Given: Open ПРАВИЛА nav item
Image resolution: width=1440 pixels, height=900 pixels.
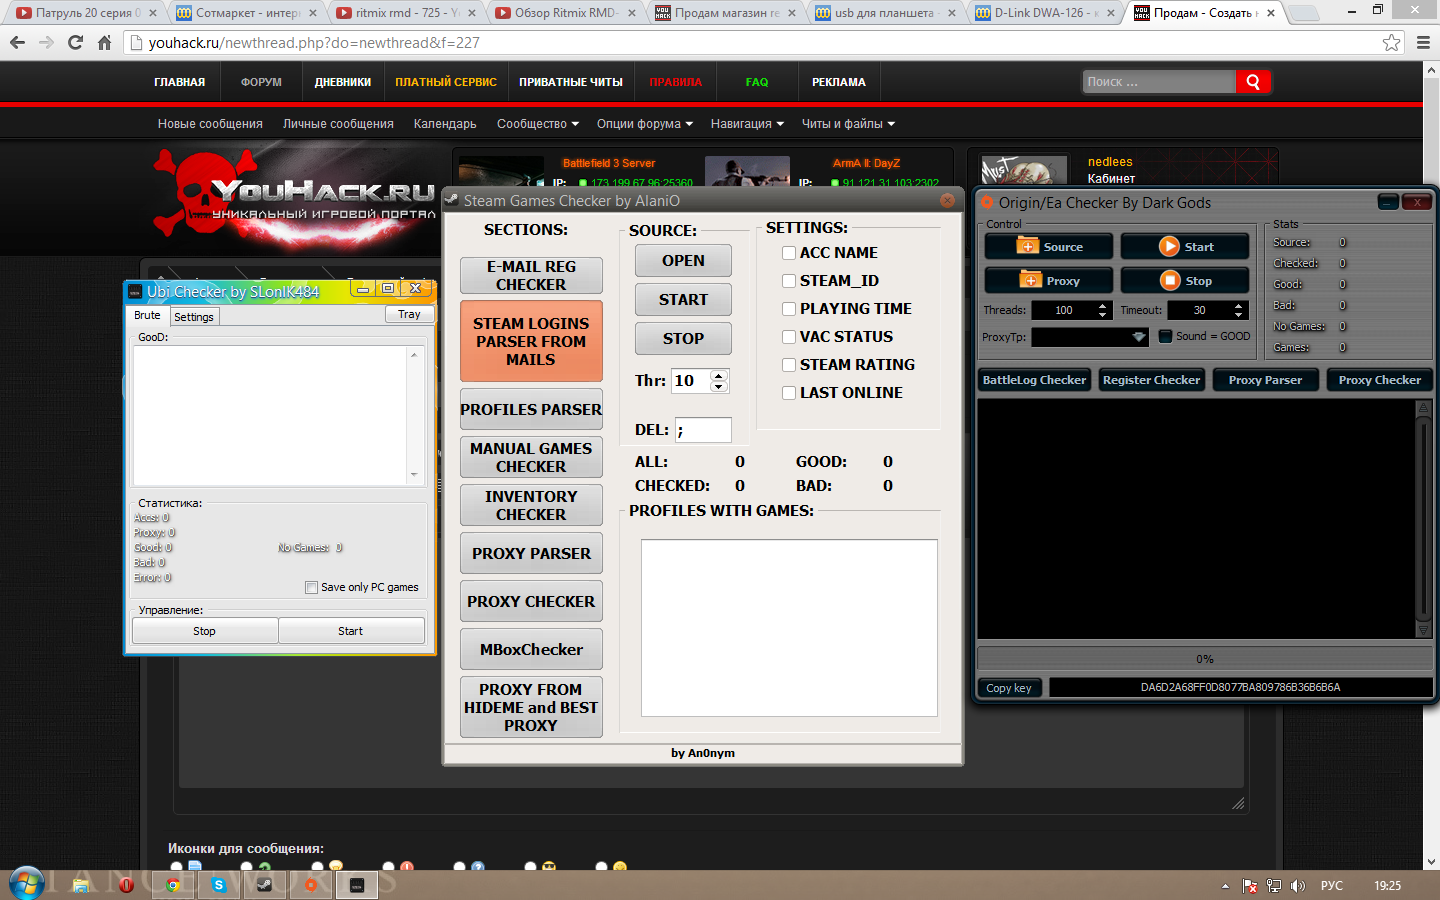Looking at the screenshot, I should 676,82.
